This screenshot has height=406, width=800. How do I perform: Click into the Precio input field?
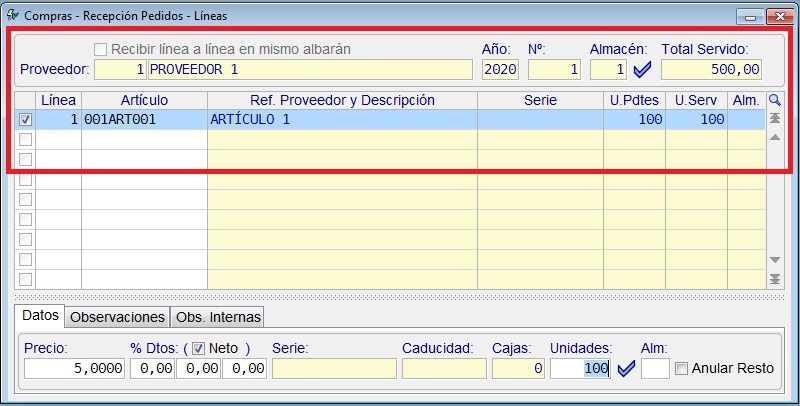pyautogui.click(x=74, y=368)
